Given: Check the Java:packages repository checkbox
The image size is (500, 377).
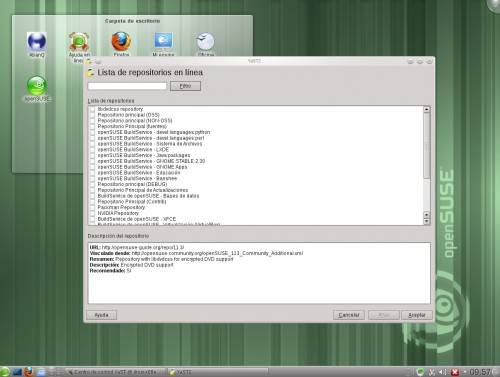Looking at the screenshot, I should (92, 155).
